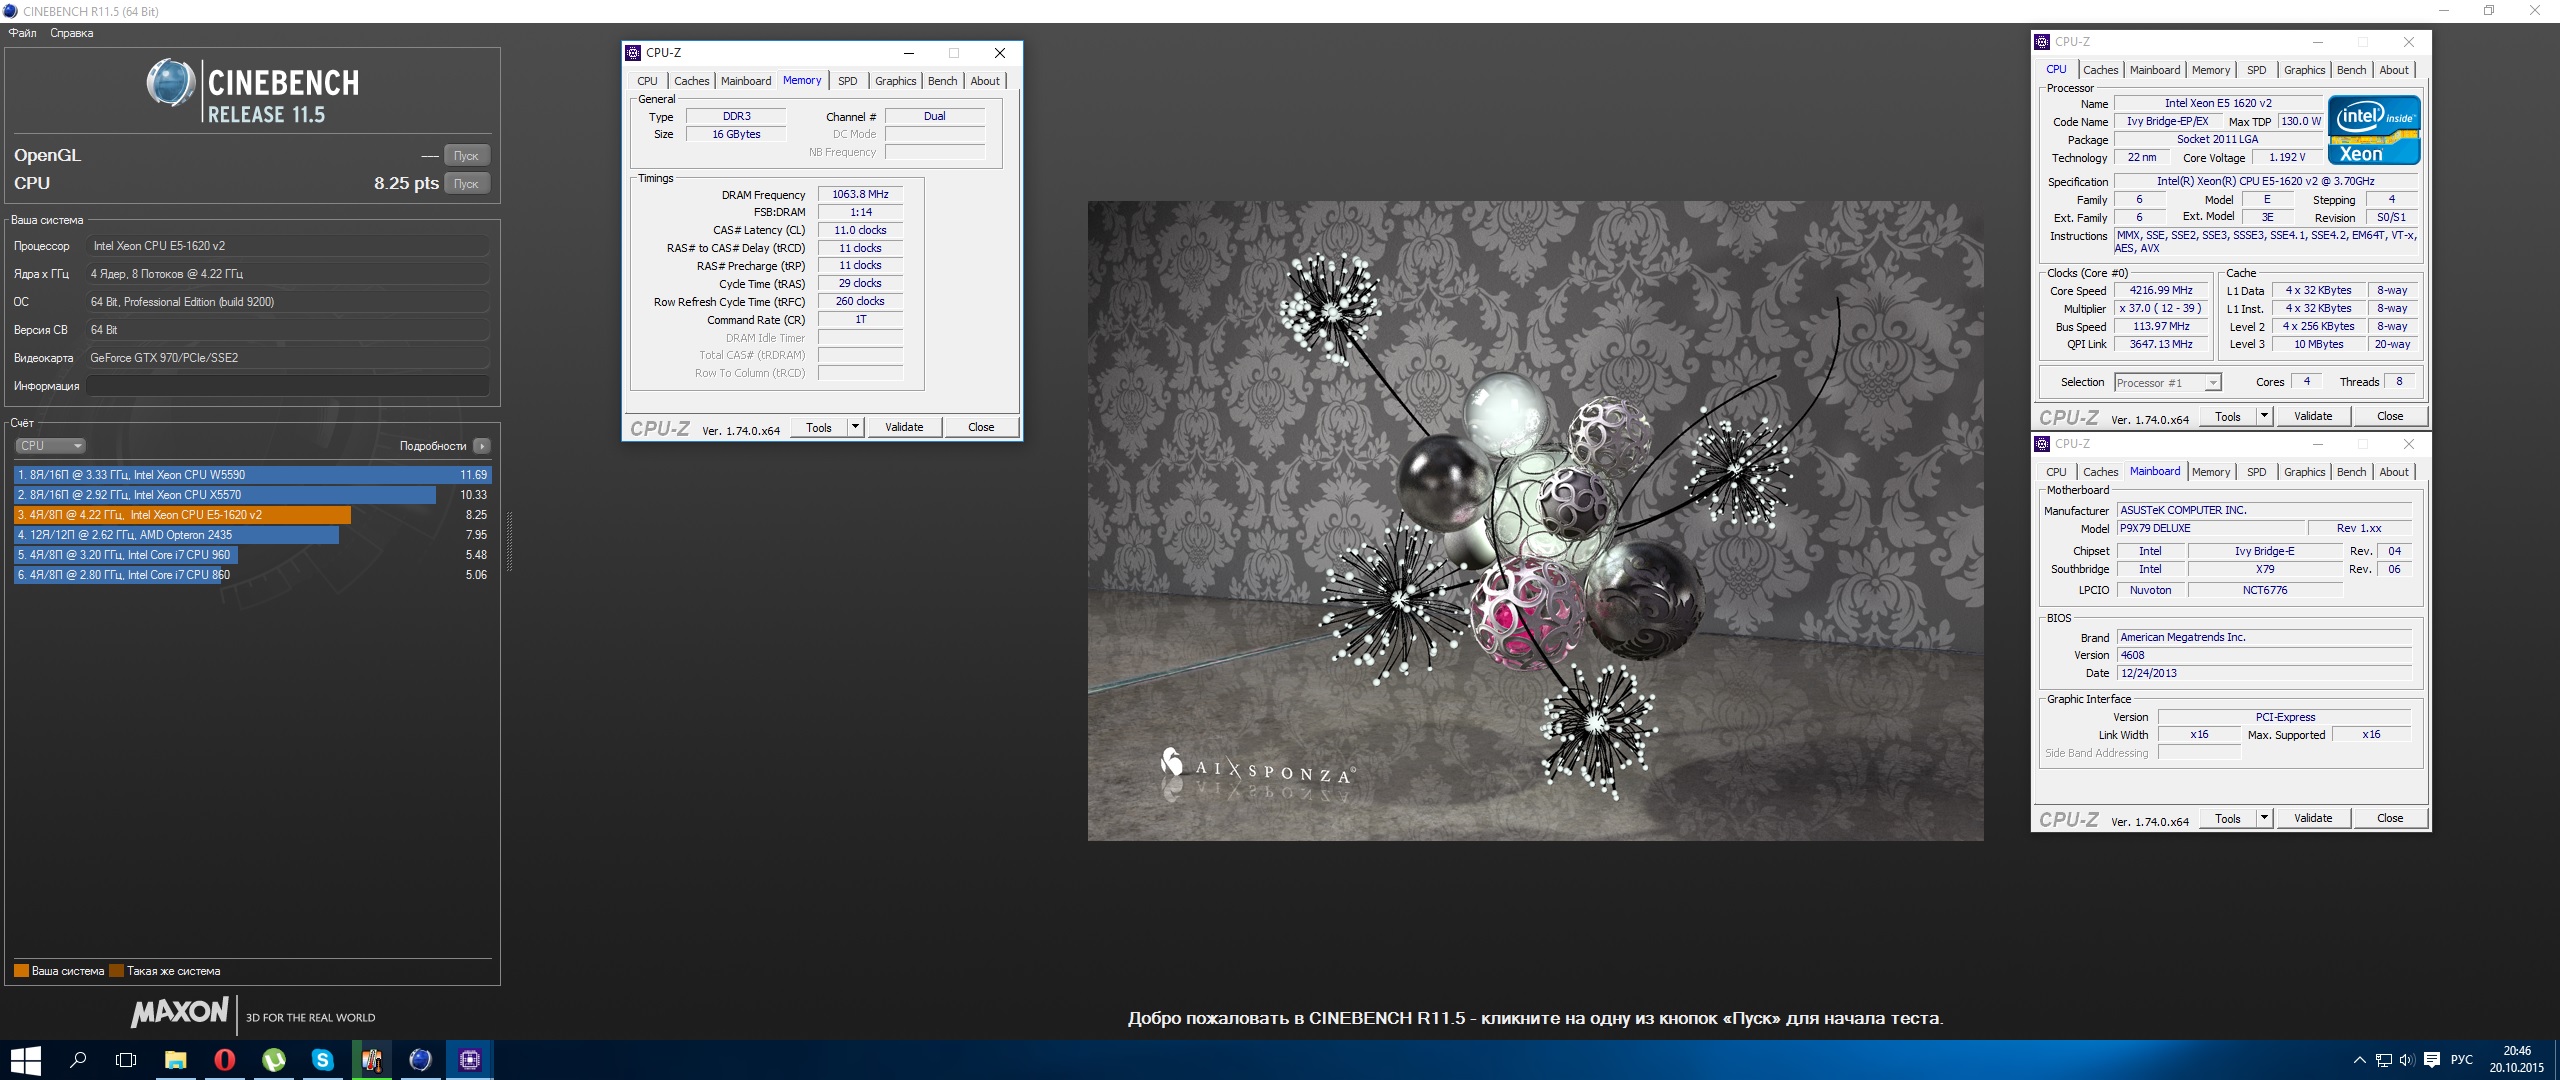2560x1080 pixels.
Task: Open Tools dropdown arrow in Mainboard window
Action: coord(2265,818)
